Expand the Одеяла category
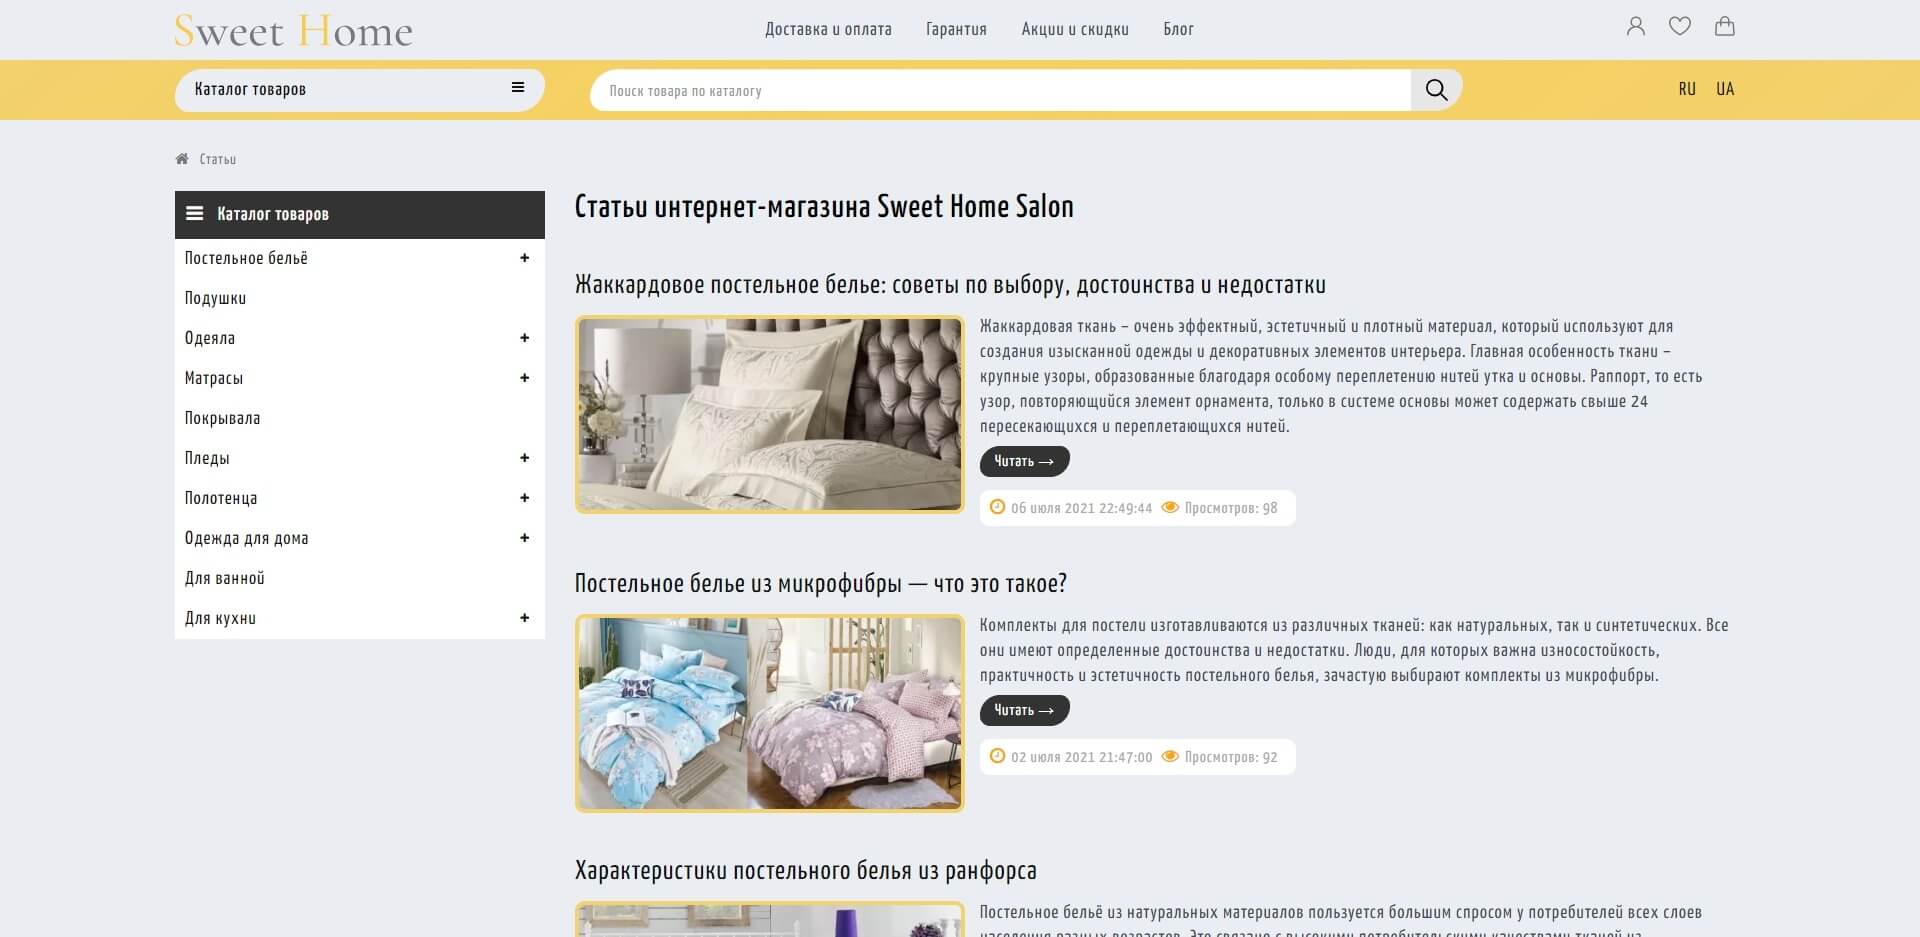Image resolution: width=1920 pixels, height=937 pixels. point(524,338)
